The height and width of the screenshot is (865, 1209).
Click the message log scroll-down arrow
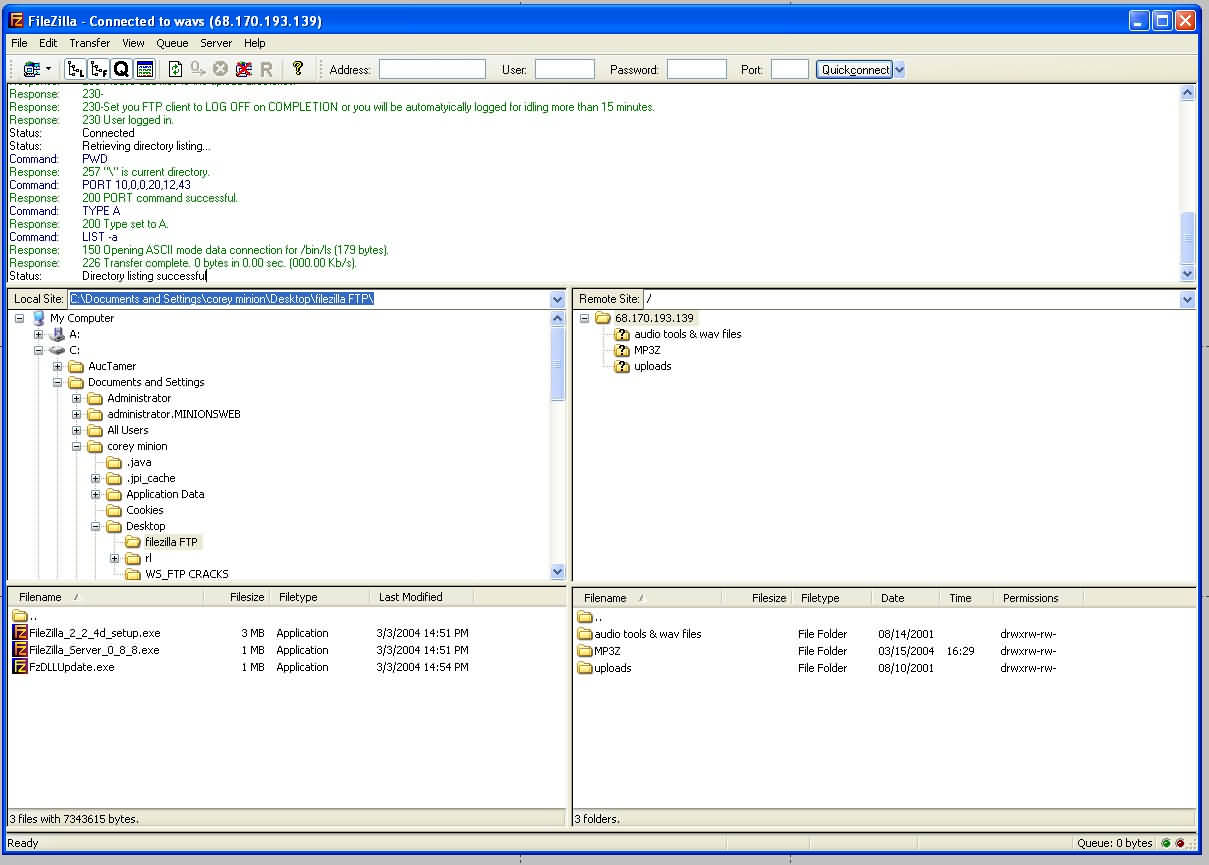tap(1187, 274)
